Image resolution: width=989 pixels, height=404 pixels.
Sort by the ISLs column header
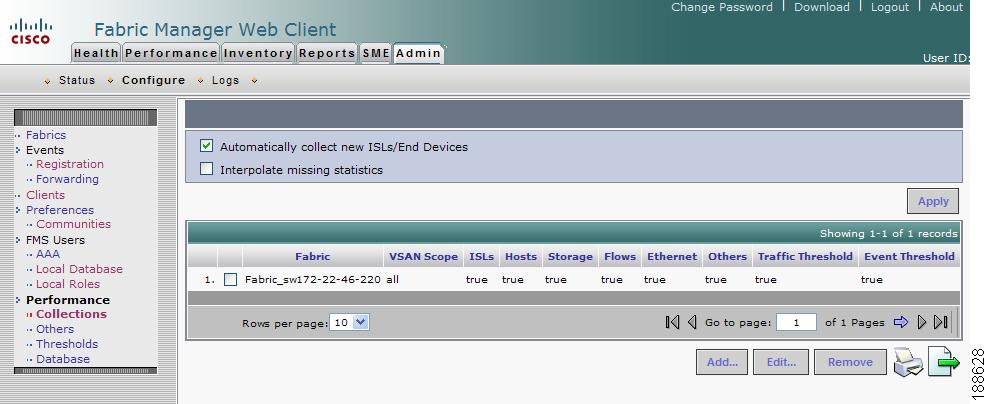point(482,257)
